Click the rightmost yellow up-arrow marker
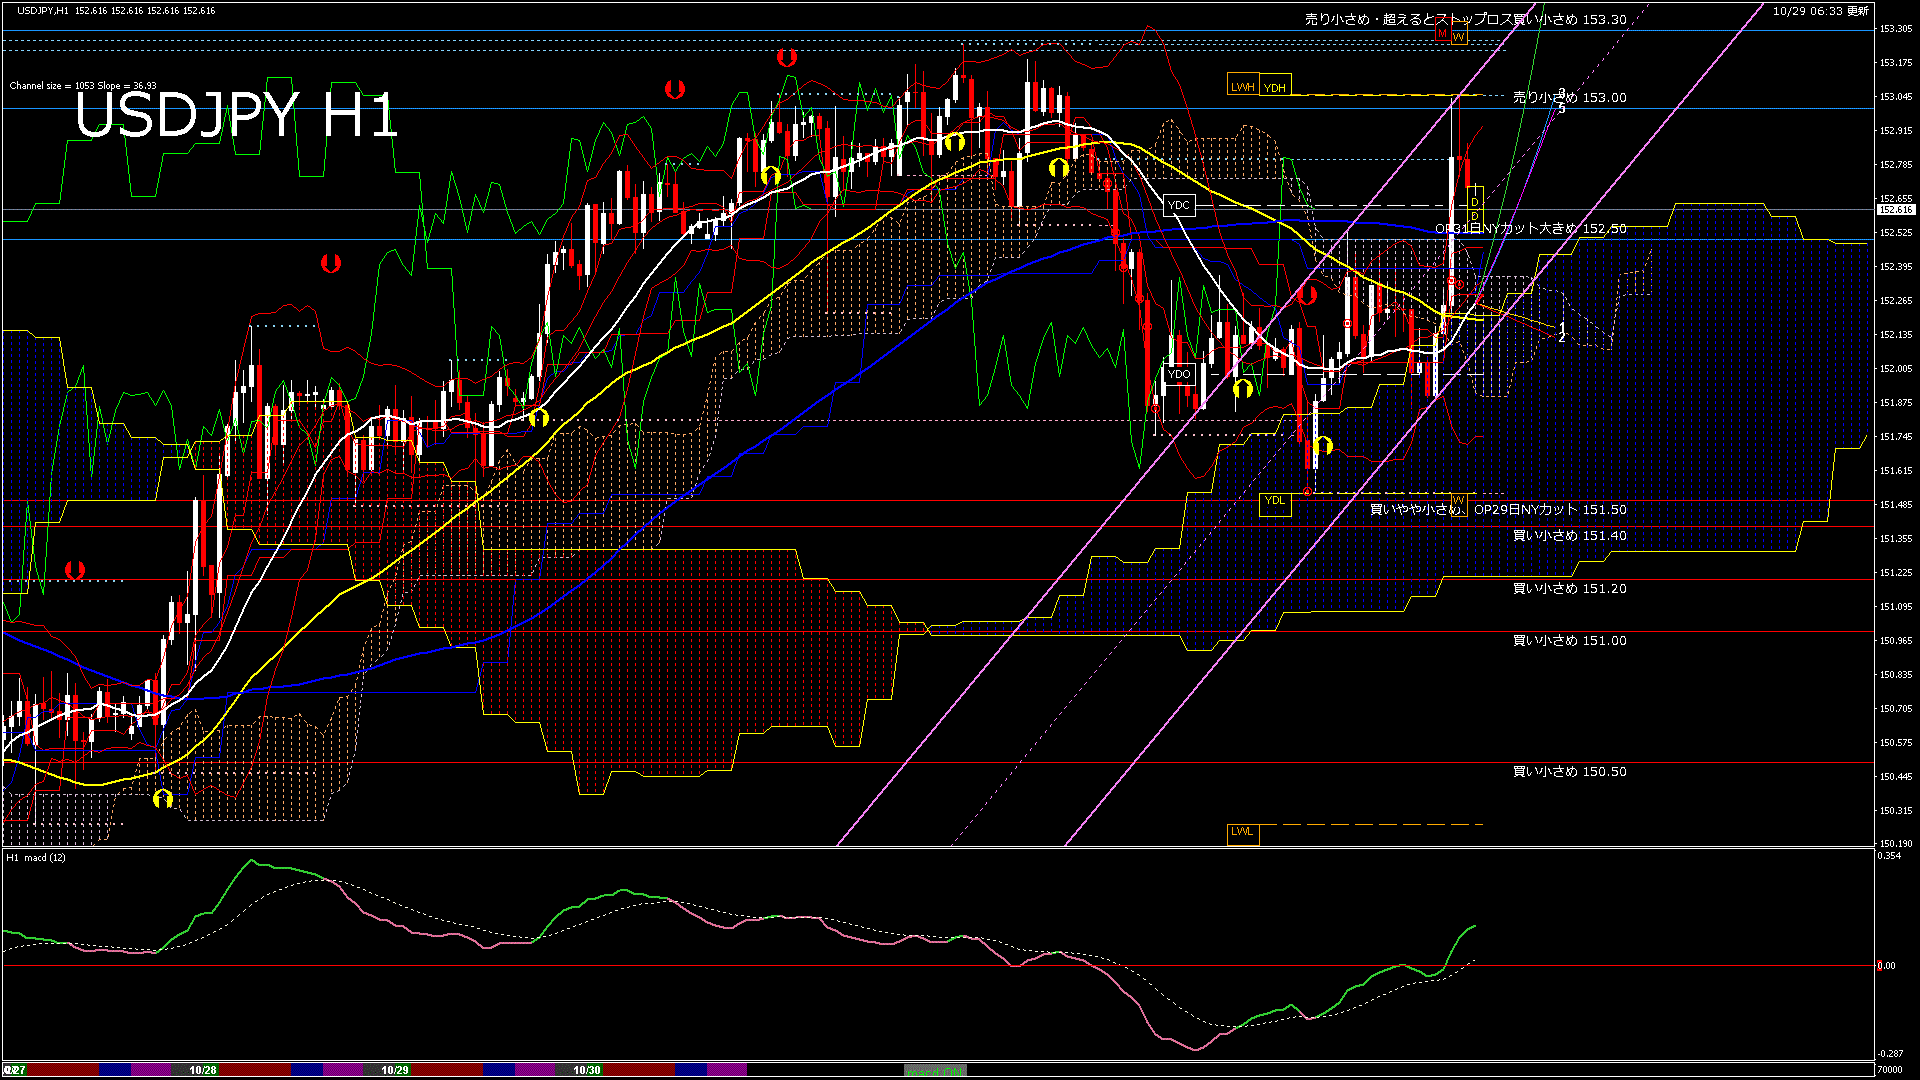Image resolution: width=1920 pixels, height=1080 pixels. point(1323,445)
